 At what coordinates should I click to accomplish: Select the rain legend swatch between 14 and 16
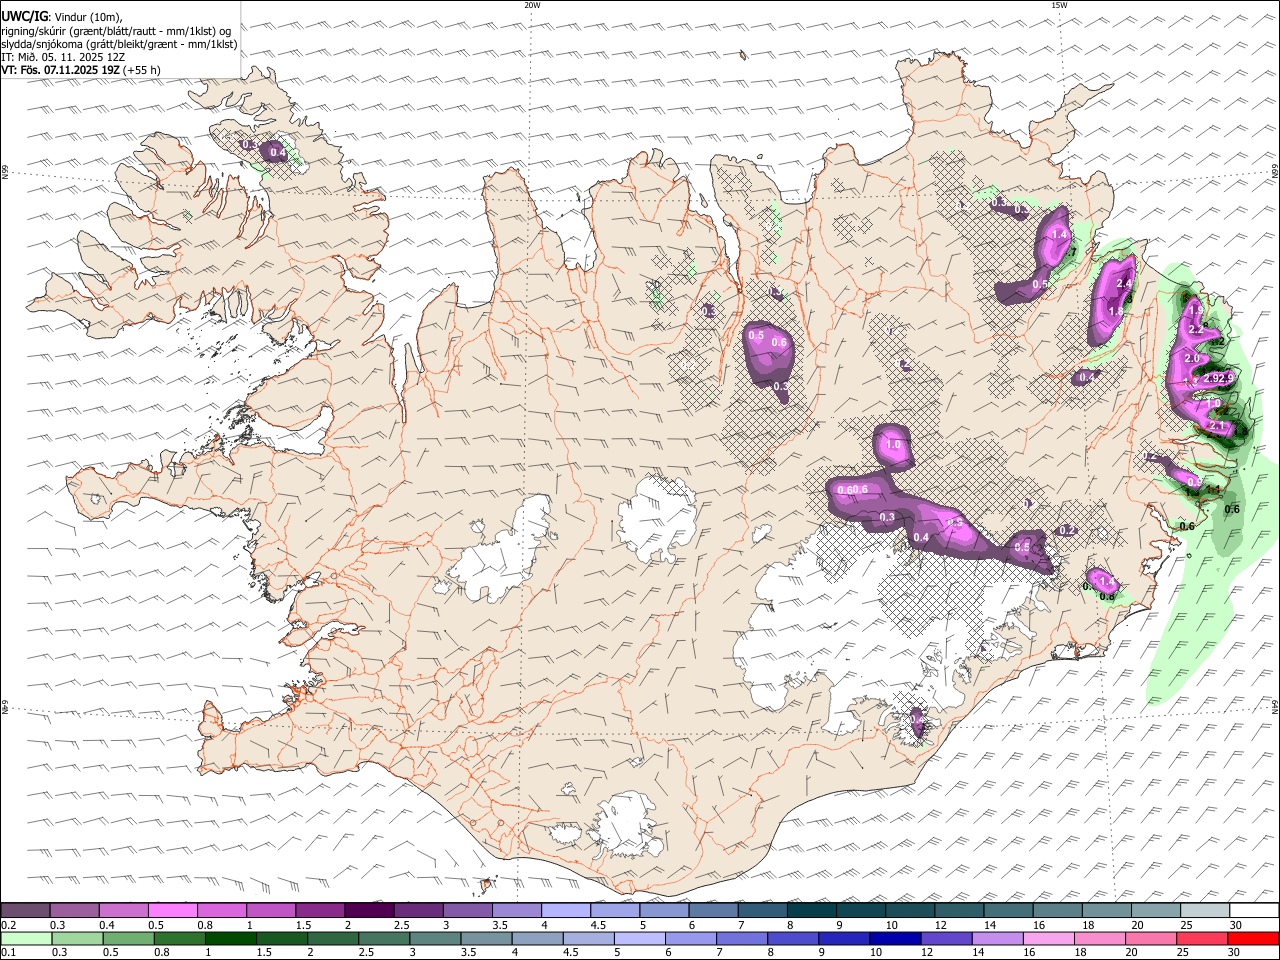click(997, 938)
